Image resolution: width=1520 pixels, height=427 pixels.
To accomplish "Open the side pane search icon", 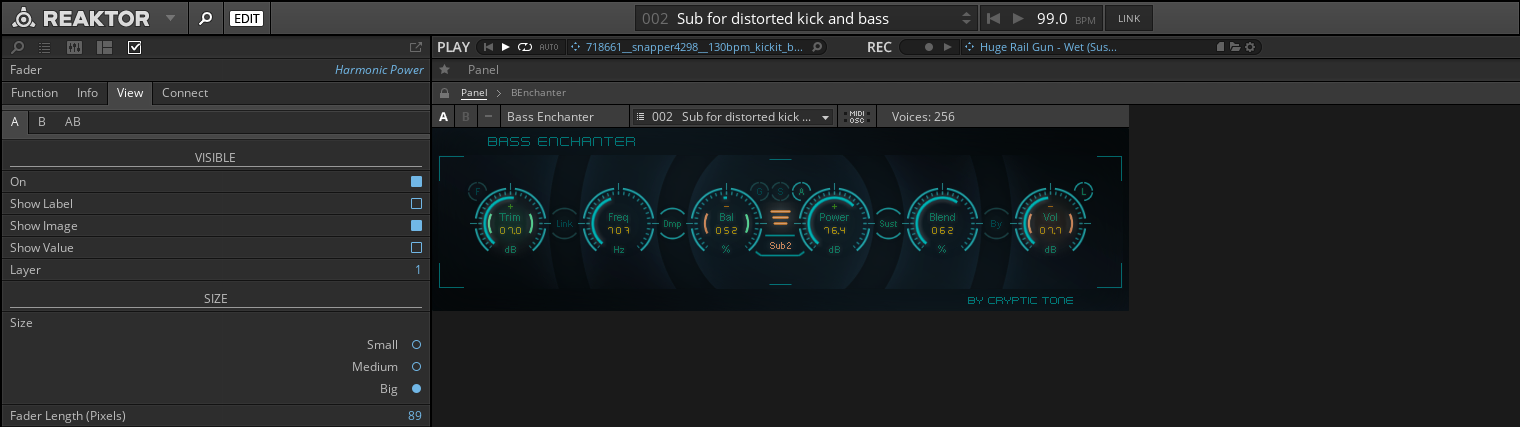I will pos(18,47).
